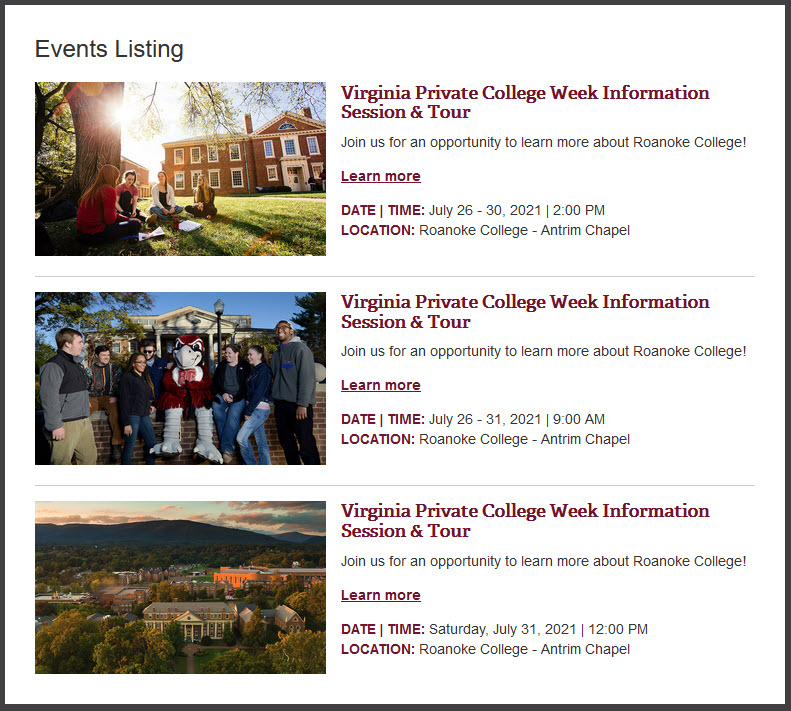Click the location text of the first event
The image size is (791, 711).
pos(524,231)
